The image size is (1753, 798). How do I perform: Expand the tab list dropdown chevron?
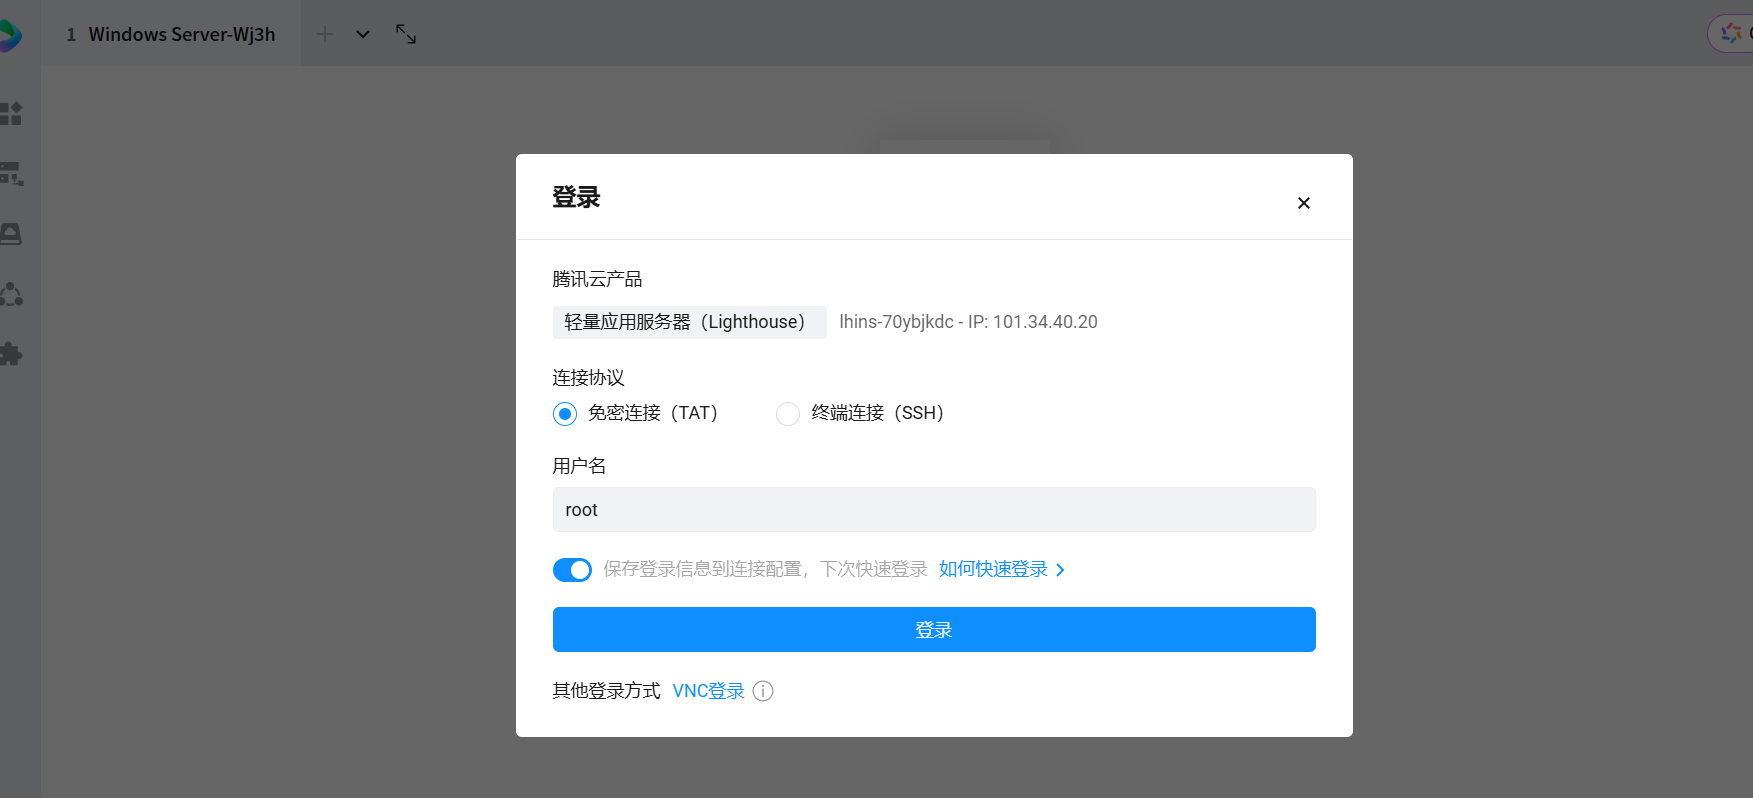point(363,34)
